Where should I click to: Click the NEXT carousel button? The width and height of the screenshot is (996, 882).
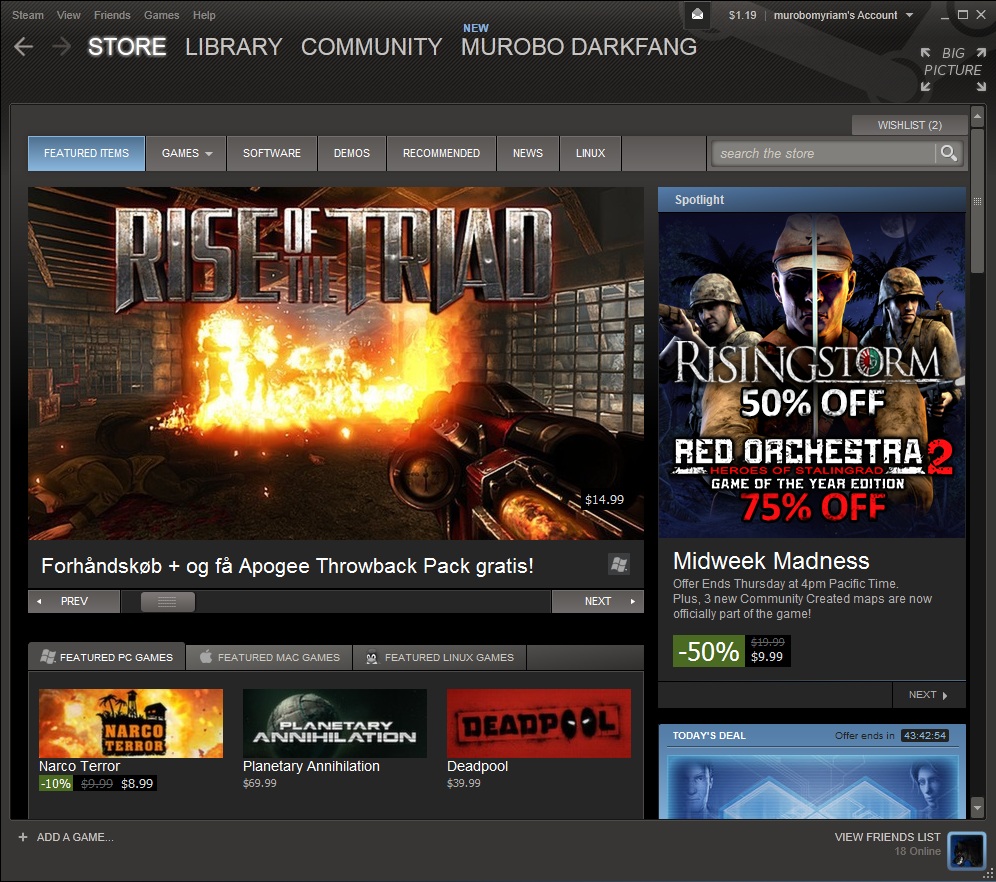(x=598, y=601)
